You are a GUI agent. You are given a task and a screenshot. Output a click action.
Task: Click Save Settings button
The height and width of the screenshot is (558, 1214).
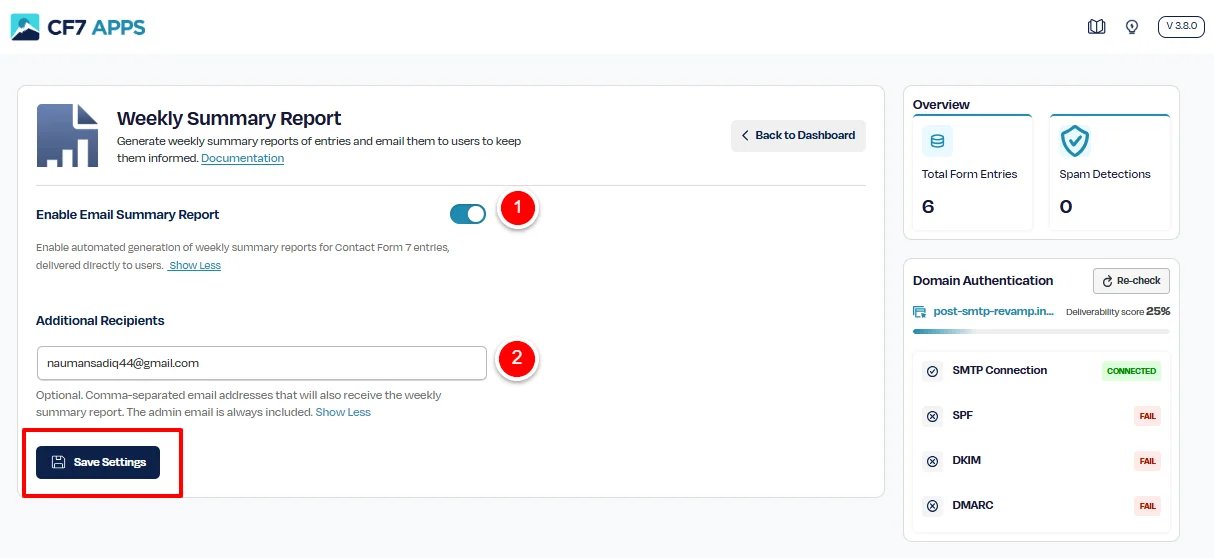(98, 462)
